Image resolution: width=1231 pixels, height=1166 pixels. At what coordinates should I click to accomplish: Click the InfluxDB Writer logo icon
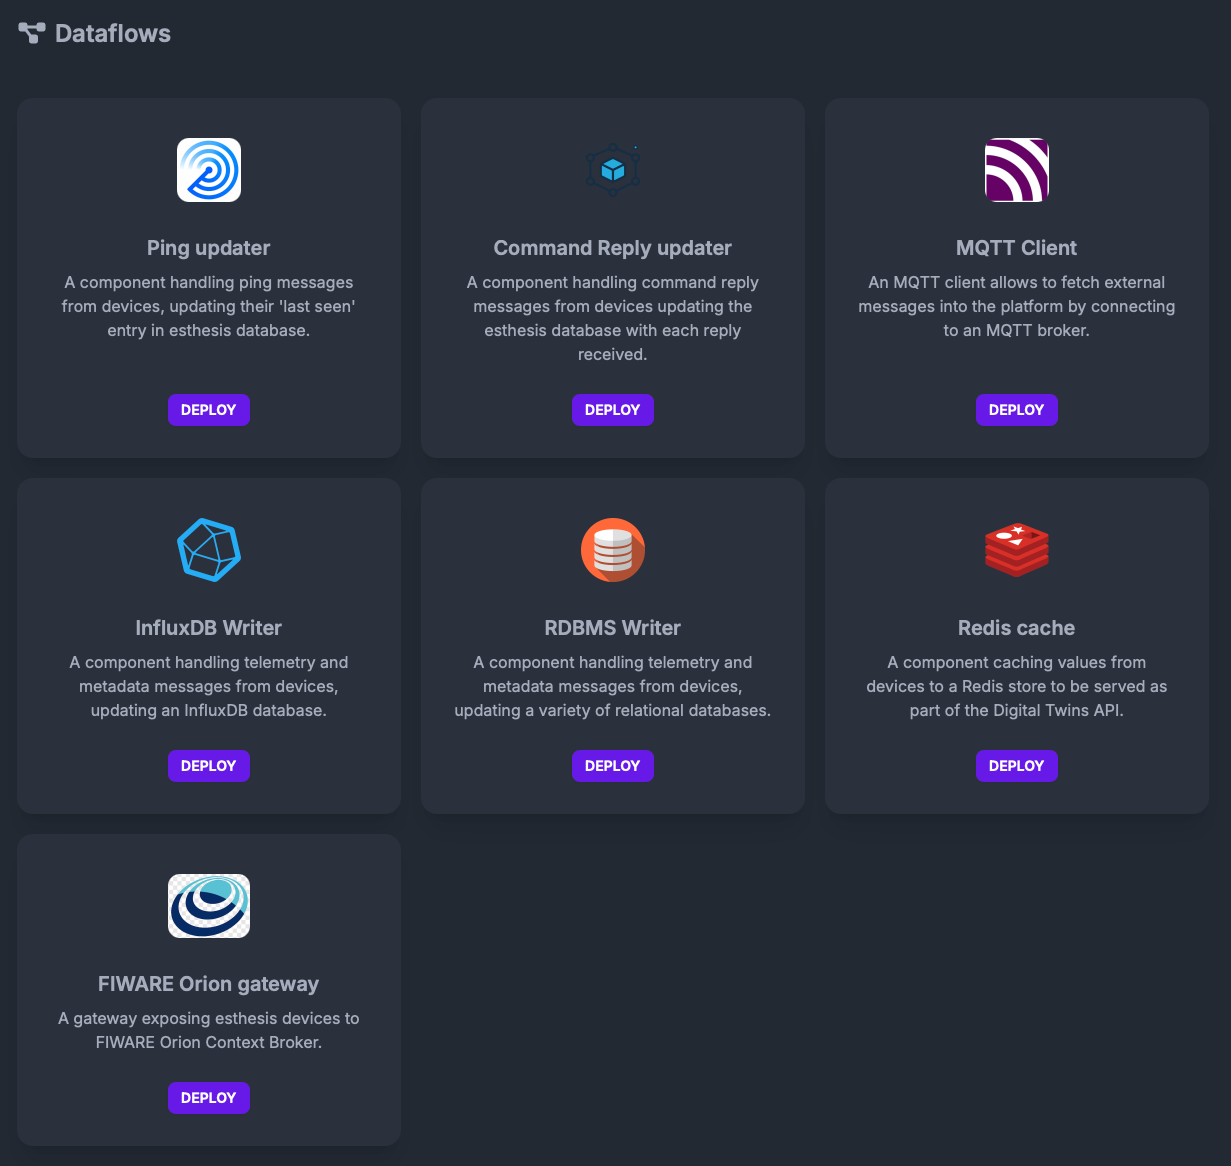(x=209, y=550)
